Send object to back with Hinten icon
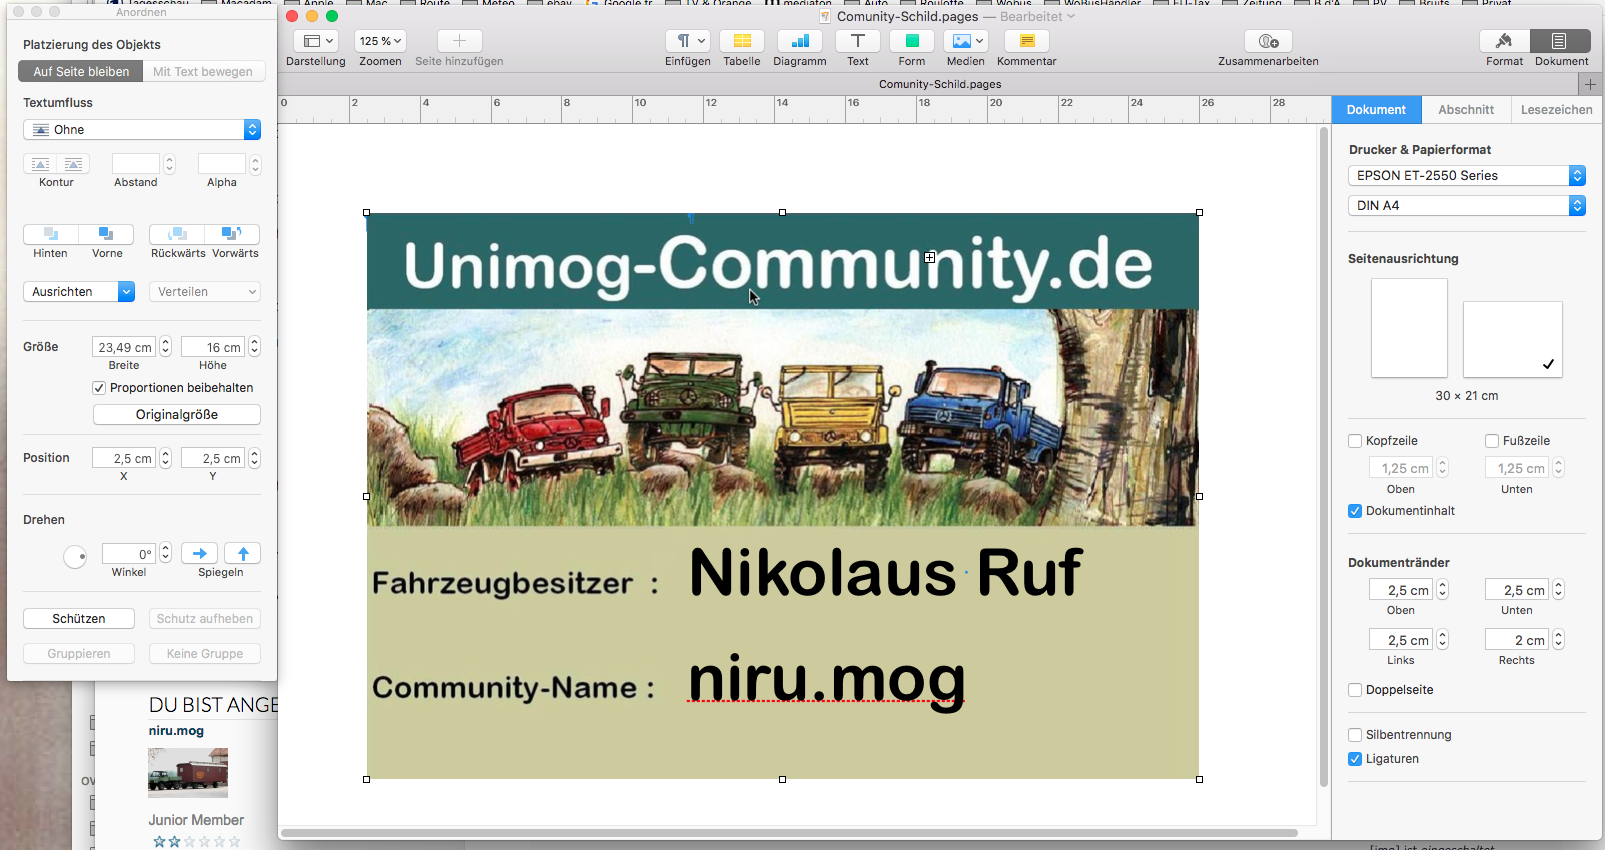The height and width of the screenshot is (850, 1605). [51, 234]
